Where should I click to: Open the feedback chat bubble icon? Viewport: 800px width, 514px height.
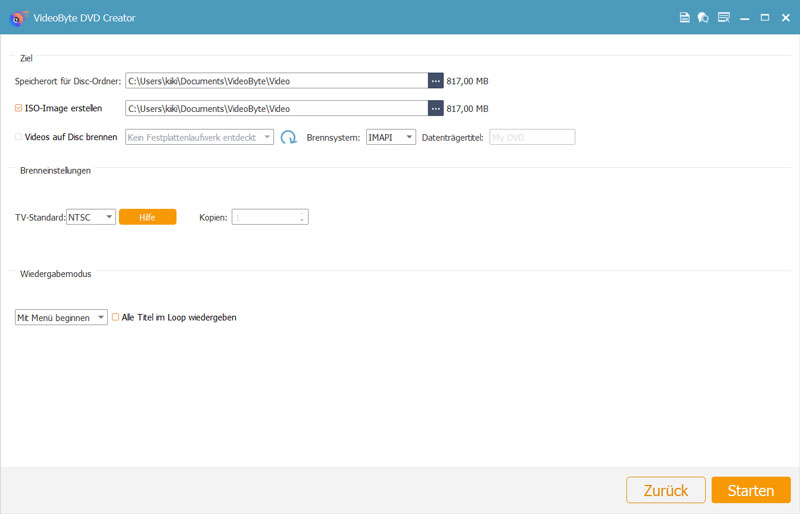pos(703,17)
